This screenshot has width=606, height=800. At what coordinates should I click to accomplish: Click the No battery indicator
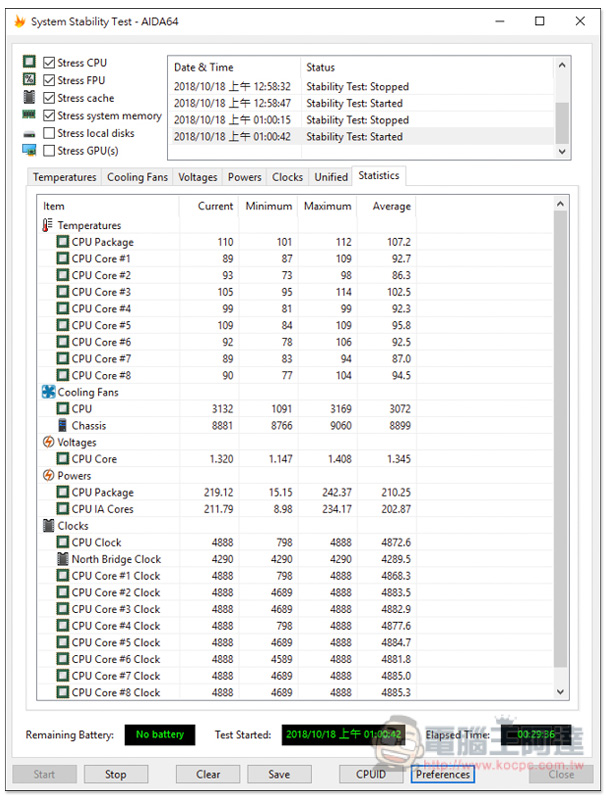(160, 735)
